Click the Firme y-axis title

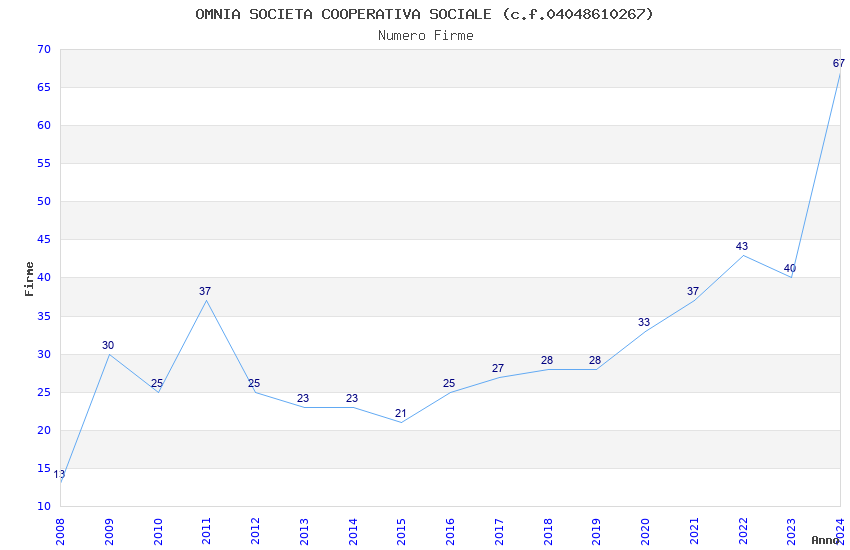29,279
